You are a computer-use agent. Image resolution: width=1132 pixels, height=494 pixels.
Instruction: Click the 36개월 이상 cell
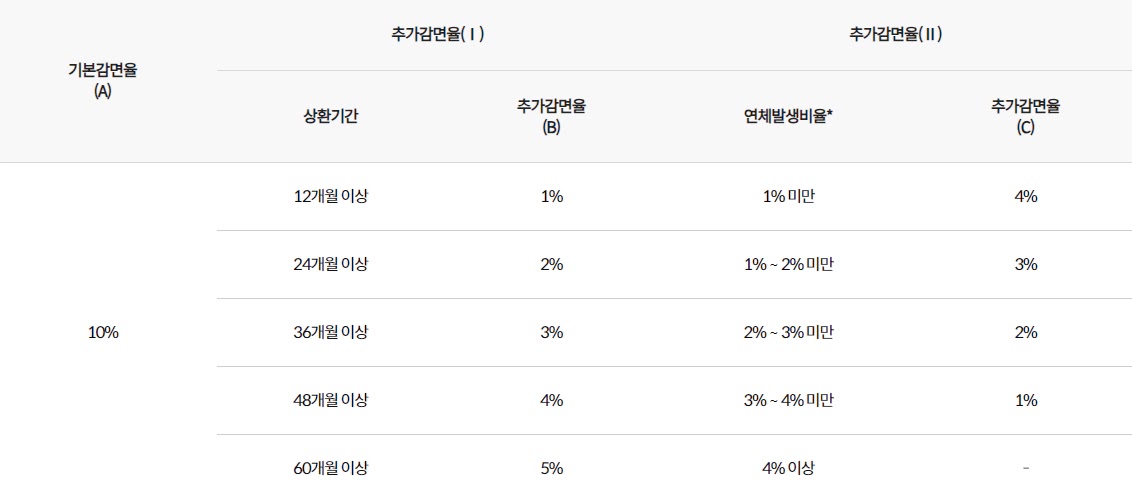click(x=331, y=332)
